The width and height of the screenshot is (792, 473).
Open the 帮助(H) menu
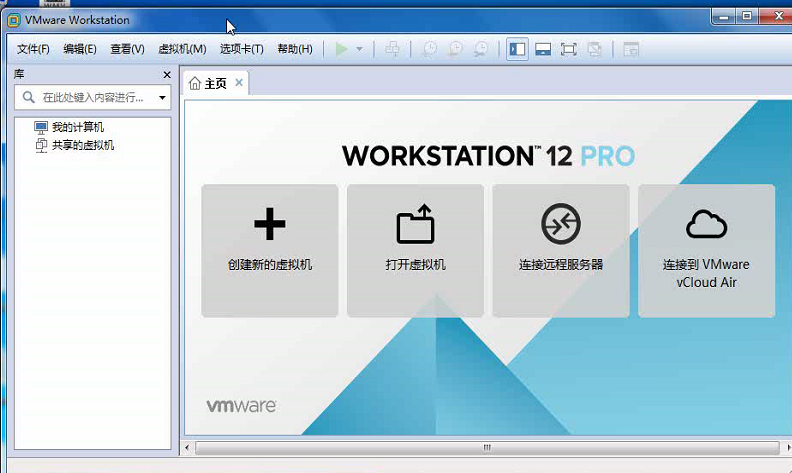[295, 49]
